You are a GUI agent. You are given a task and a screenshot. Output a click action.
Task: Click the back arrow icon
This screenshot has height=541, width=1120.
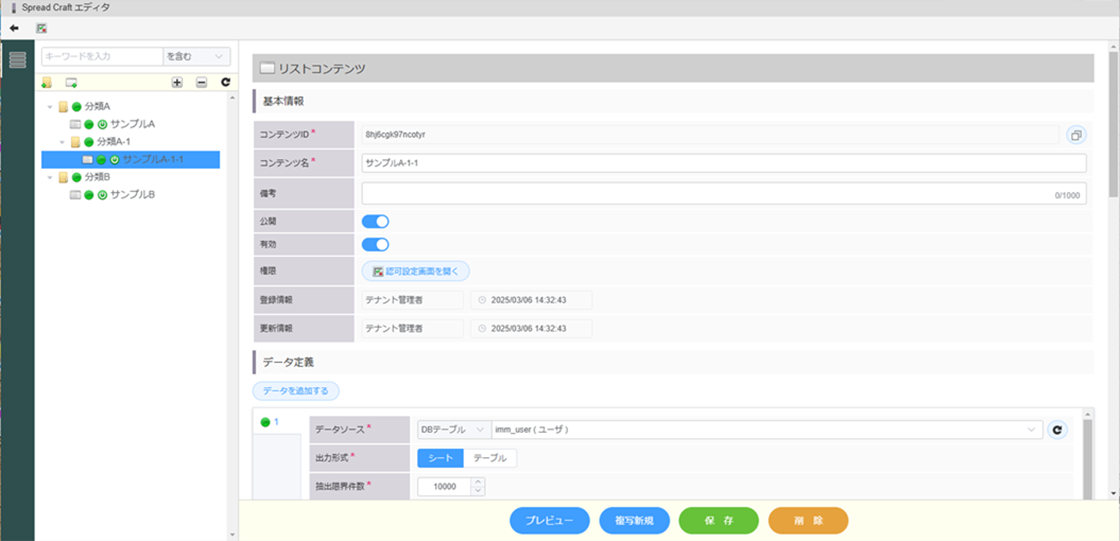(14, 28)
